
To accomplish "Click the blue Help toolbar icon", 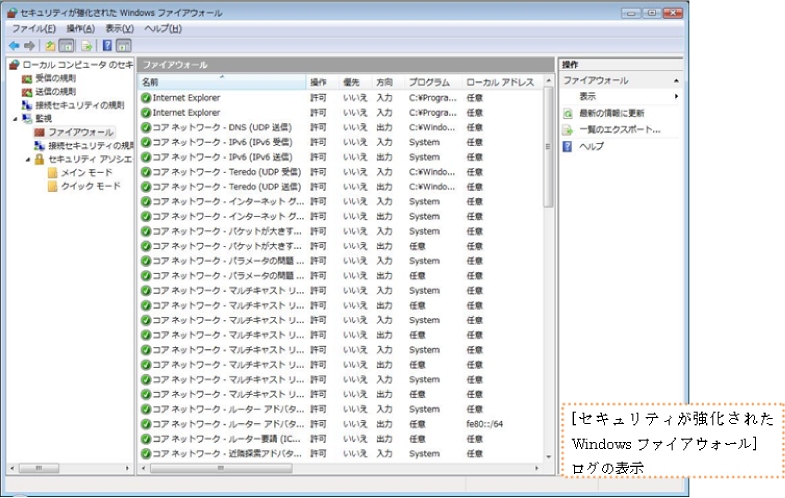I will (108, 46).
